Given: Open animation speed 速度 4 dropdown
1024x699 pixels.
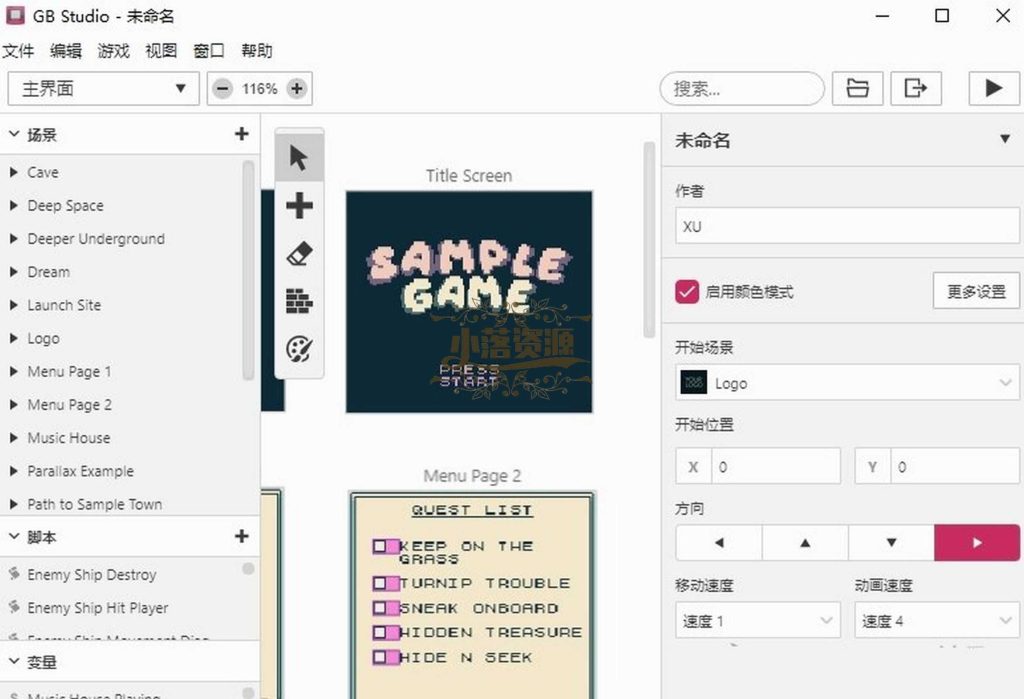Looking at the screenshot, I should point(936,621).
